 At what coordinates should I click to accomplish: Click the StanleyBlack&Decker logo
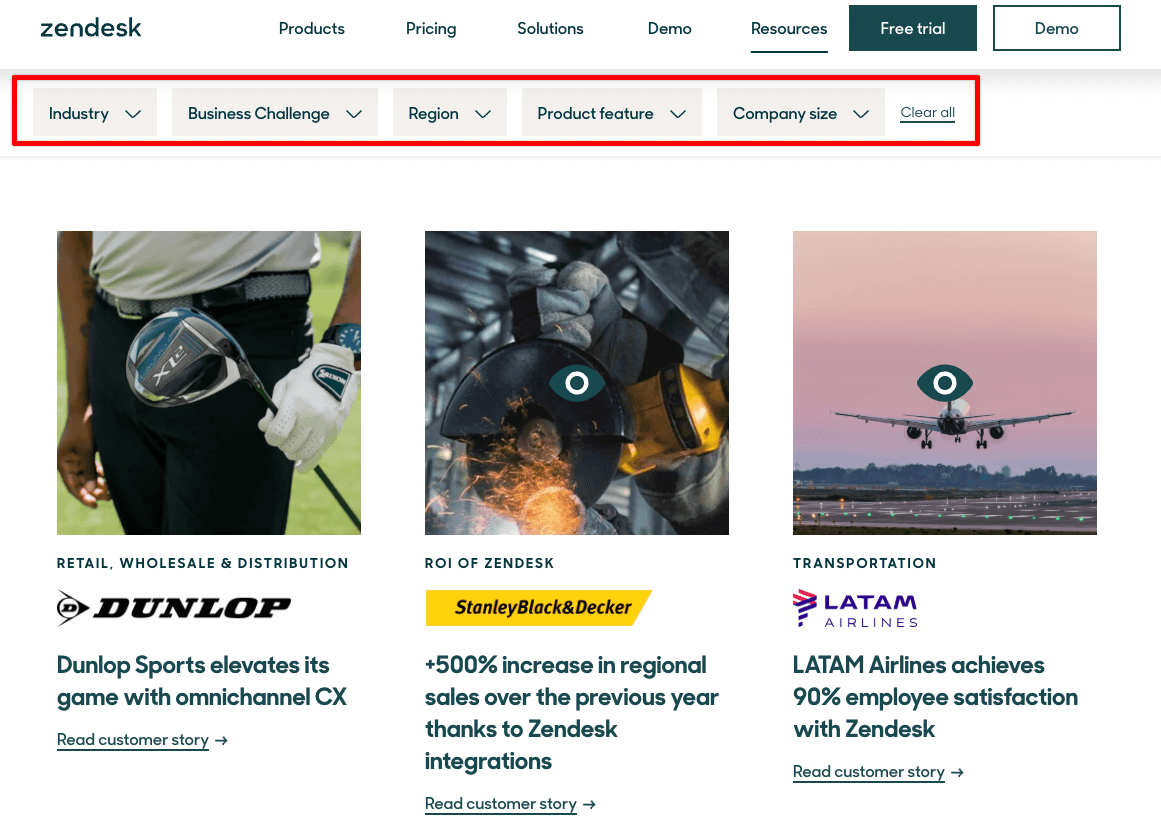[x=538, y=608]
